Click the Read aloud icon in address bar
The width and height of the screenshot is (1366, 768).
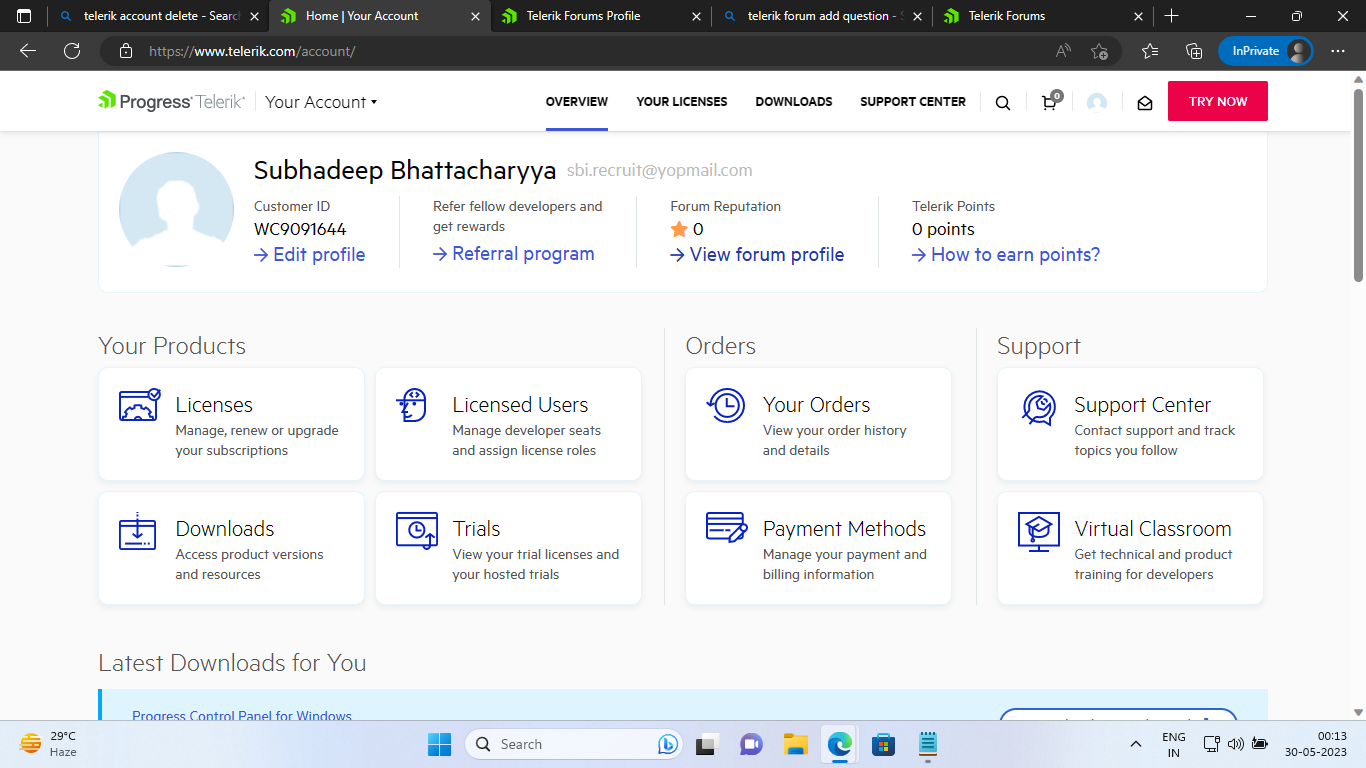1063,51
